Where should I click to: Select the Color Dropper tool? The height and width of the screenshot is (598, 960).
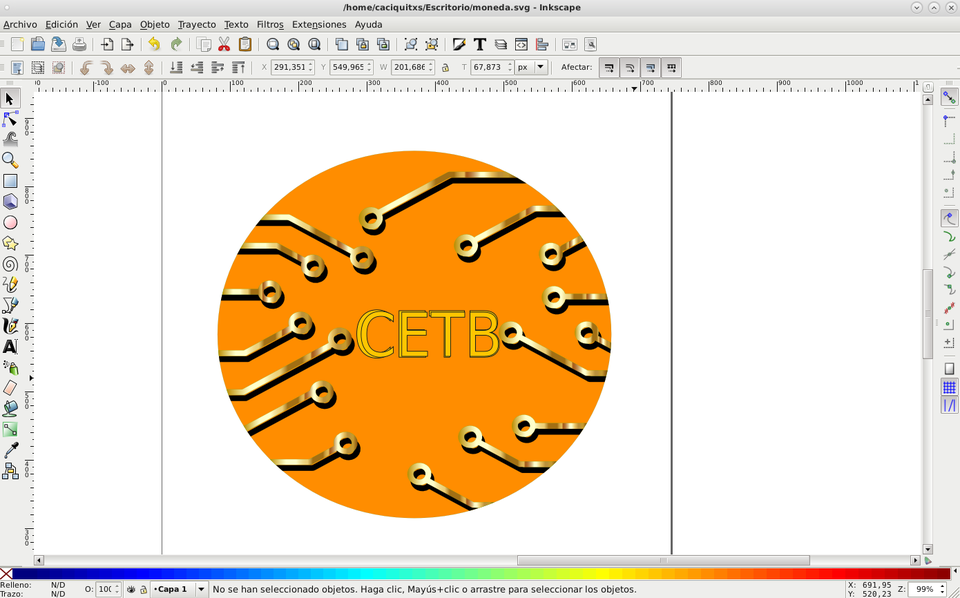10,450
